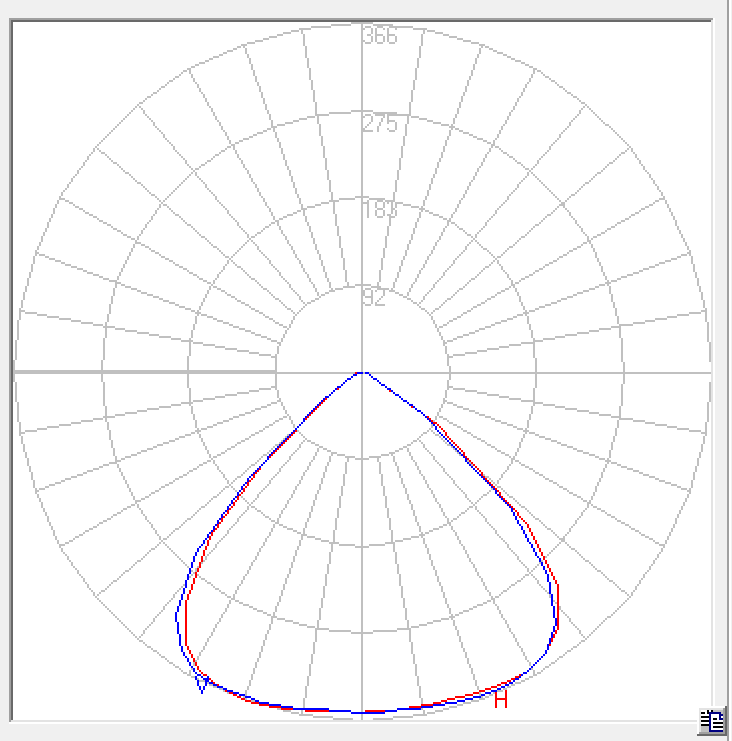
Task: Click the lowest point of the blue curve
Action: click(360, 713)
